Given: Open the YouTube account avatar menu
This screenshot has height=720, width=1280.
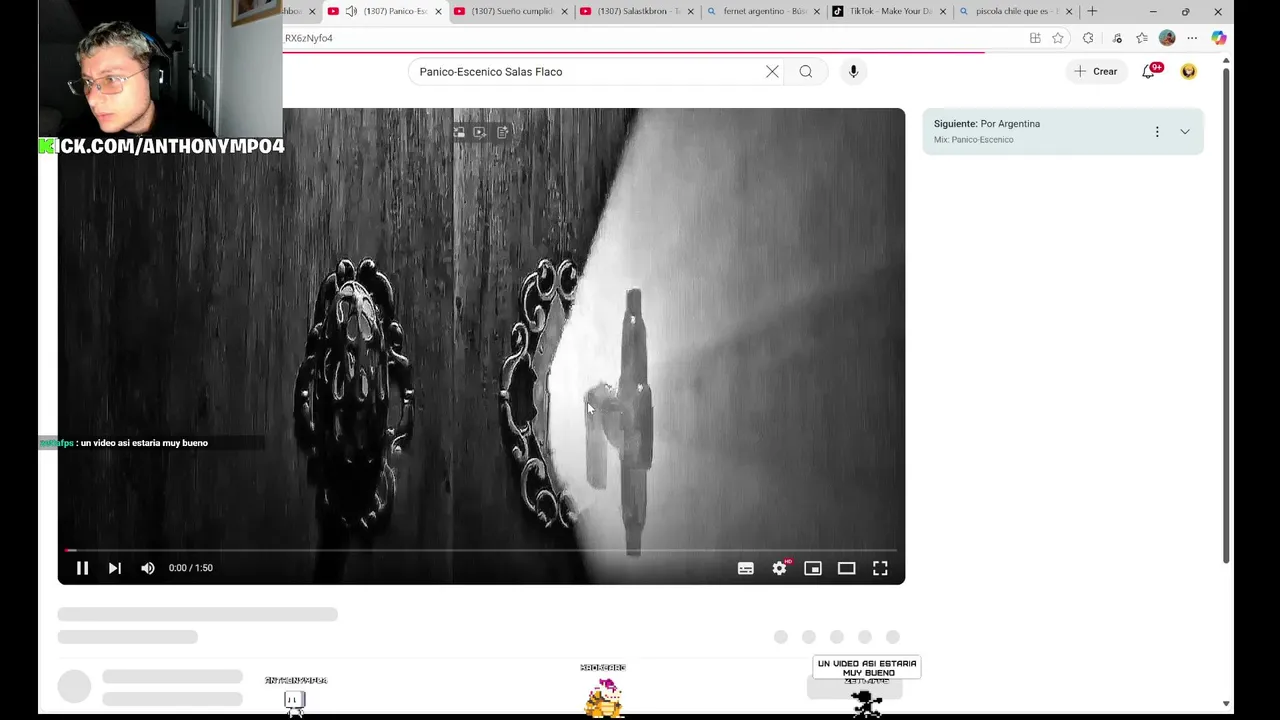Looking at the screenshot, I should [1188, 71].
